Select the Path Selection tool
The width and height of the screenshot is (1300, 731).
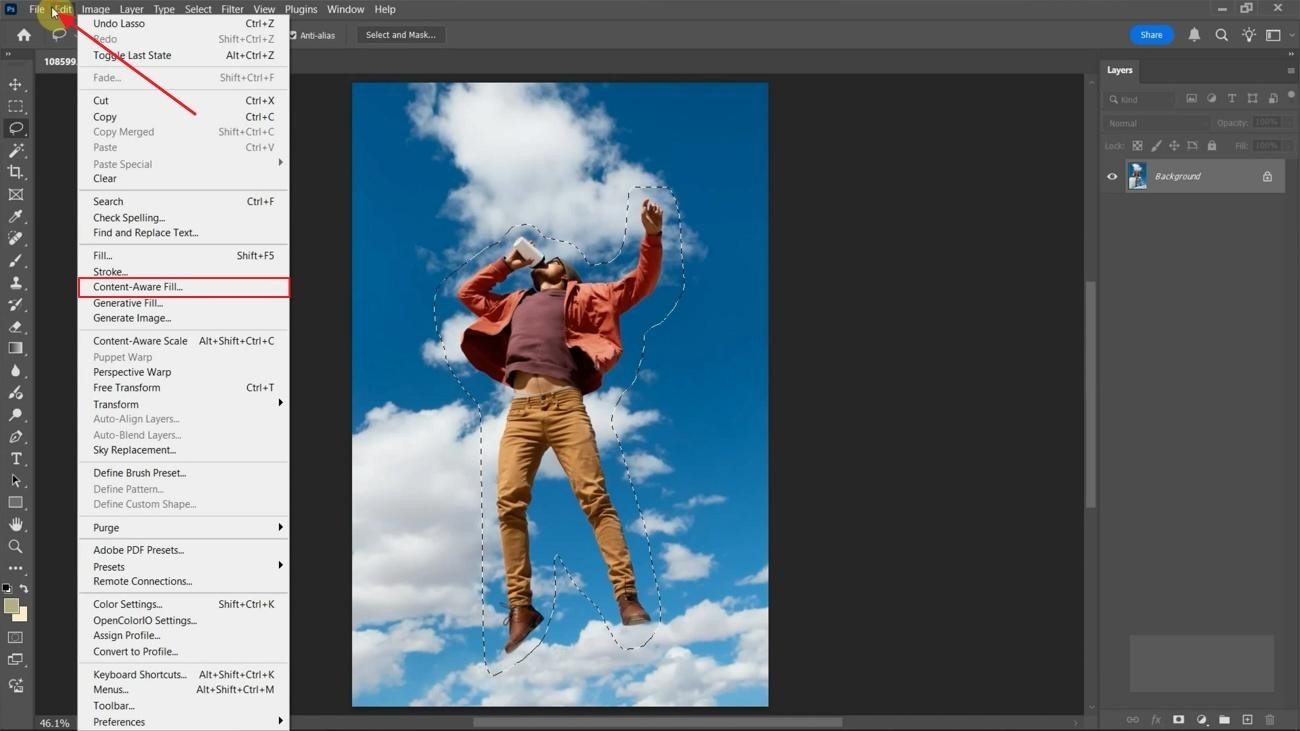tap(15, 480)
